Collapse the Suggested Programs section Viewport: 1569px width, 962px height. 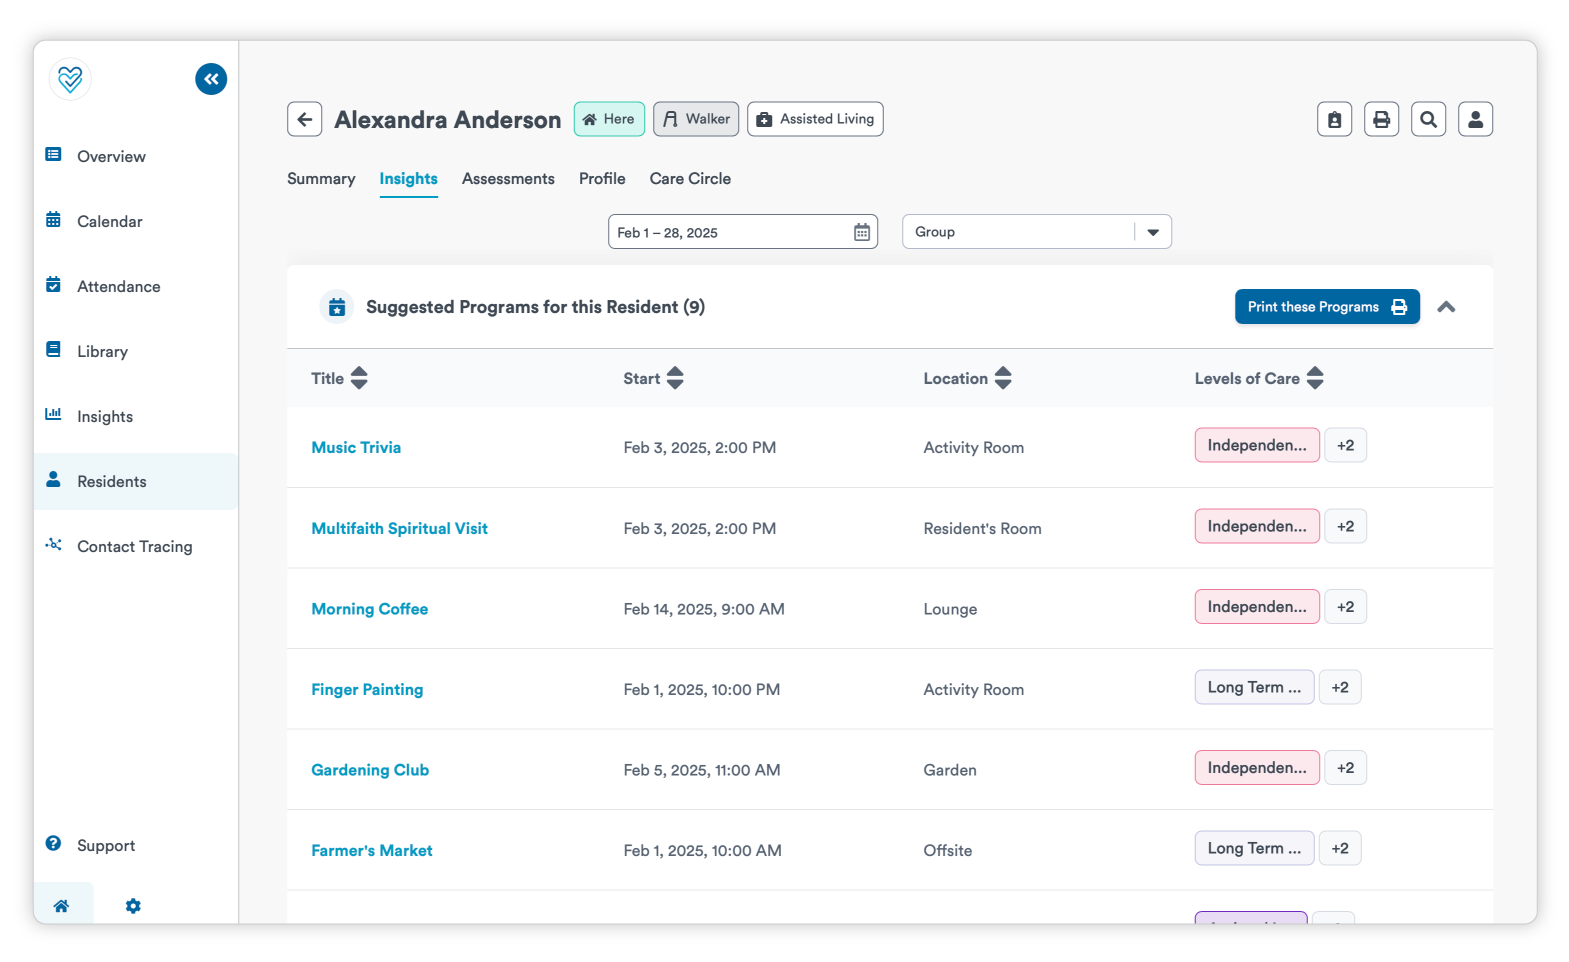[1446, 307]
